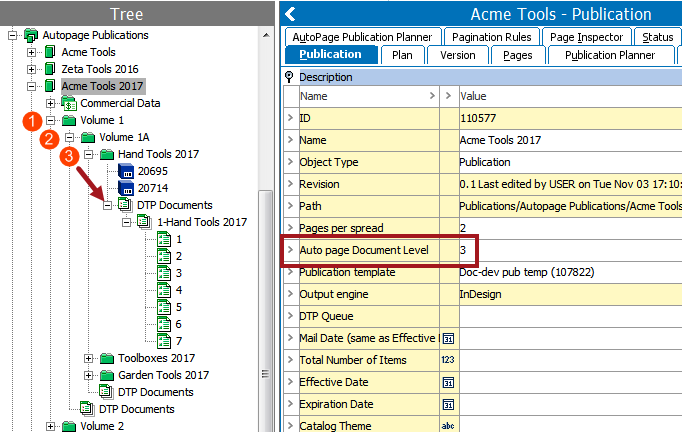Click the 123 number icon for Total Number of Items
Viewport: 682px width, 432px height.
click(x=448, y=360)
